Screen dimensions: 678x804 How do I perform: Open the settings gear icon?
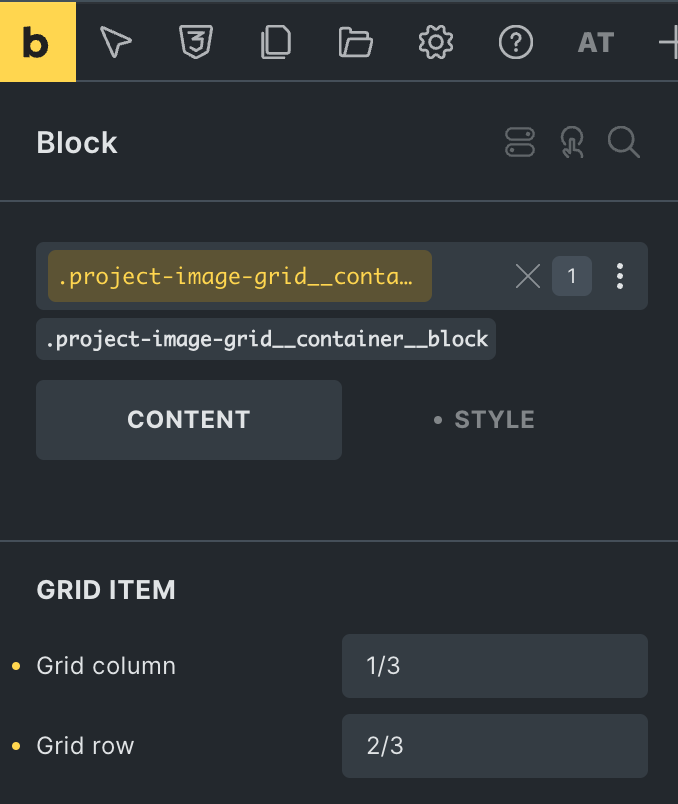coord(436,42)
